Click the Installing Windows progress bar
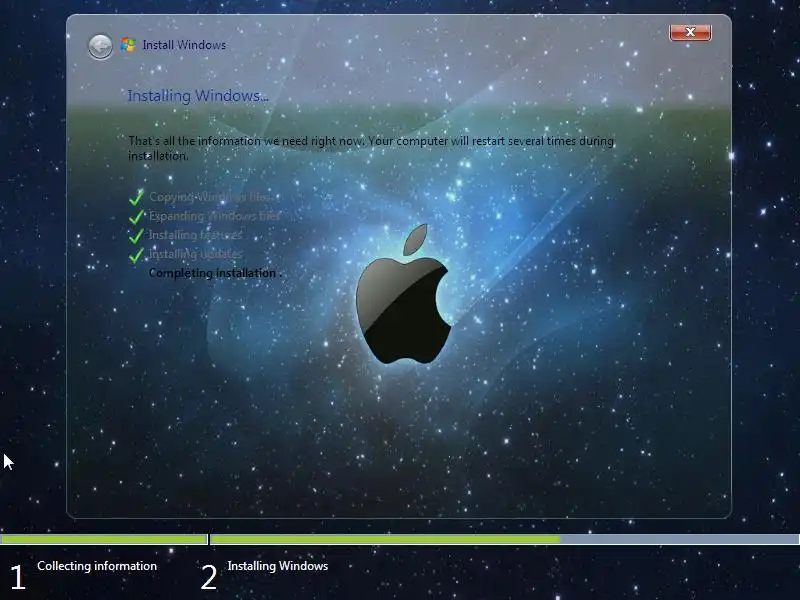The image size is (800, 600). pos(505,539)
